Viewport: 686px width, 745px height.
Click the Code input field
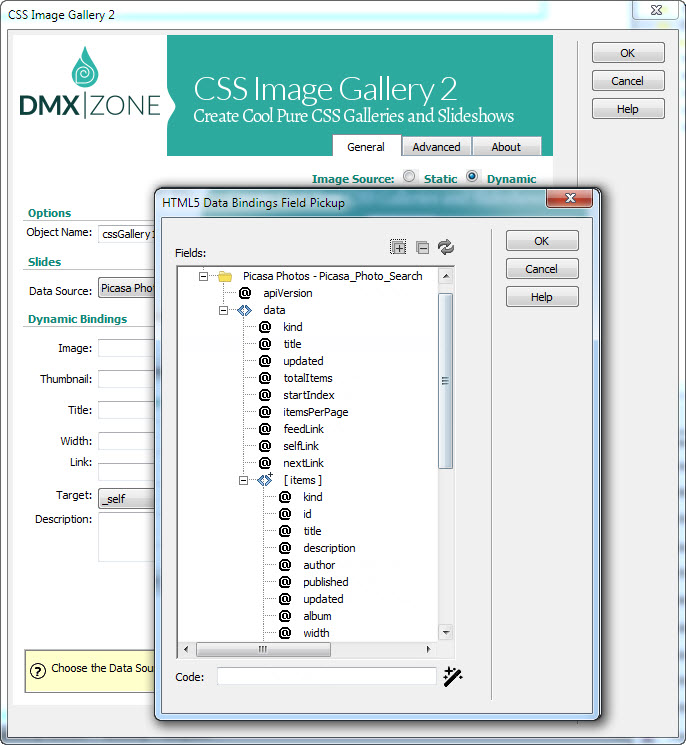point(327,676)
